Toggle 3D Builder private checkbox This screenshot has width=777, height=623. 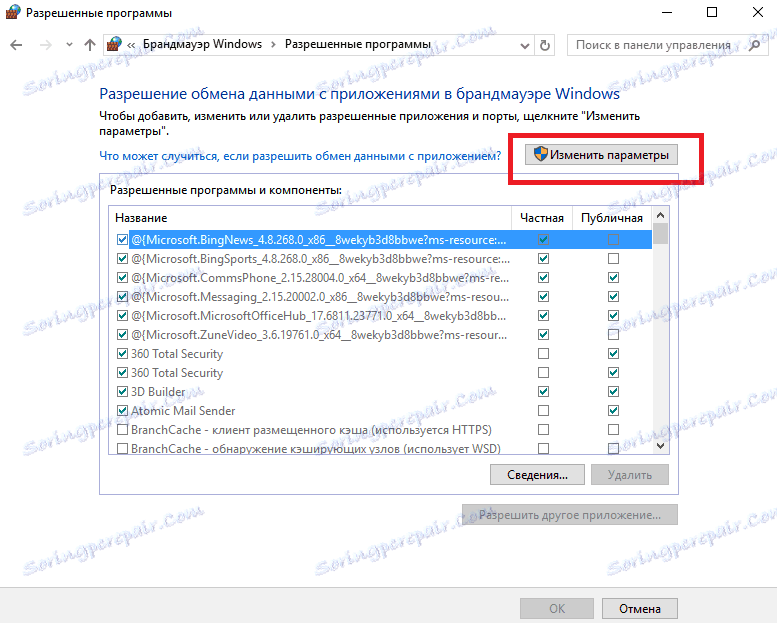point(544,392)
